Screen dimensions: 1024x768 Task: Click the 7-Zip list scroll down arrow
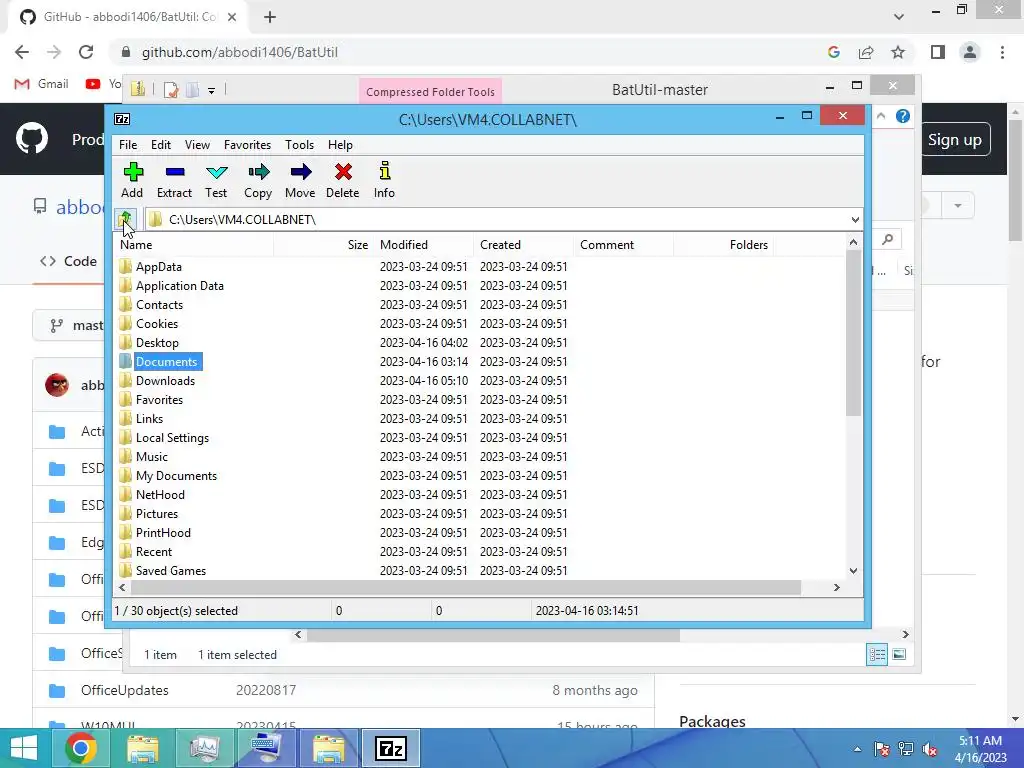point(854,571)
